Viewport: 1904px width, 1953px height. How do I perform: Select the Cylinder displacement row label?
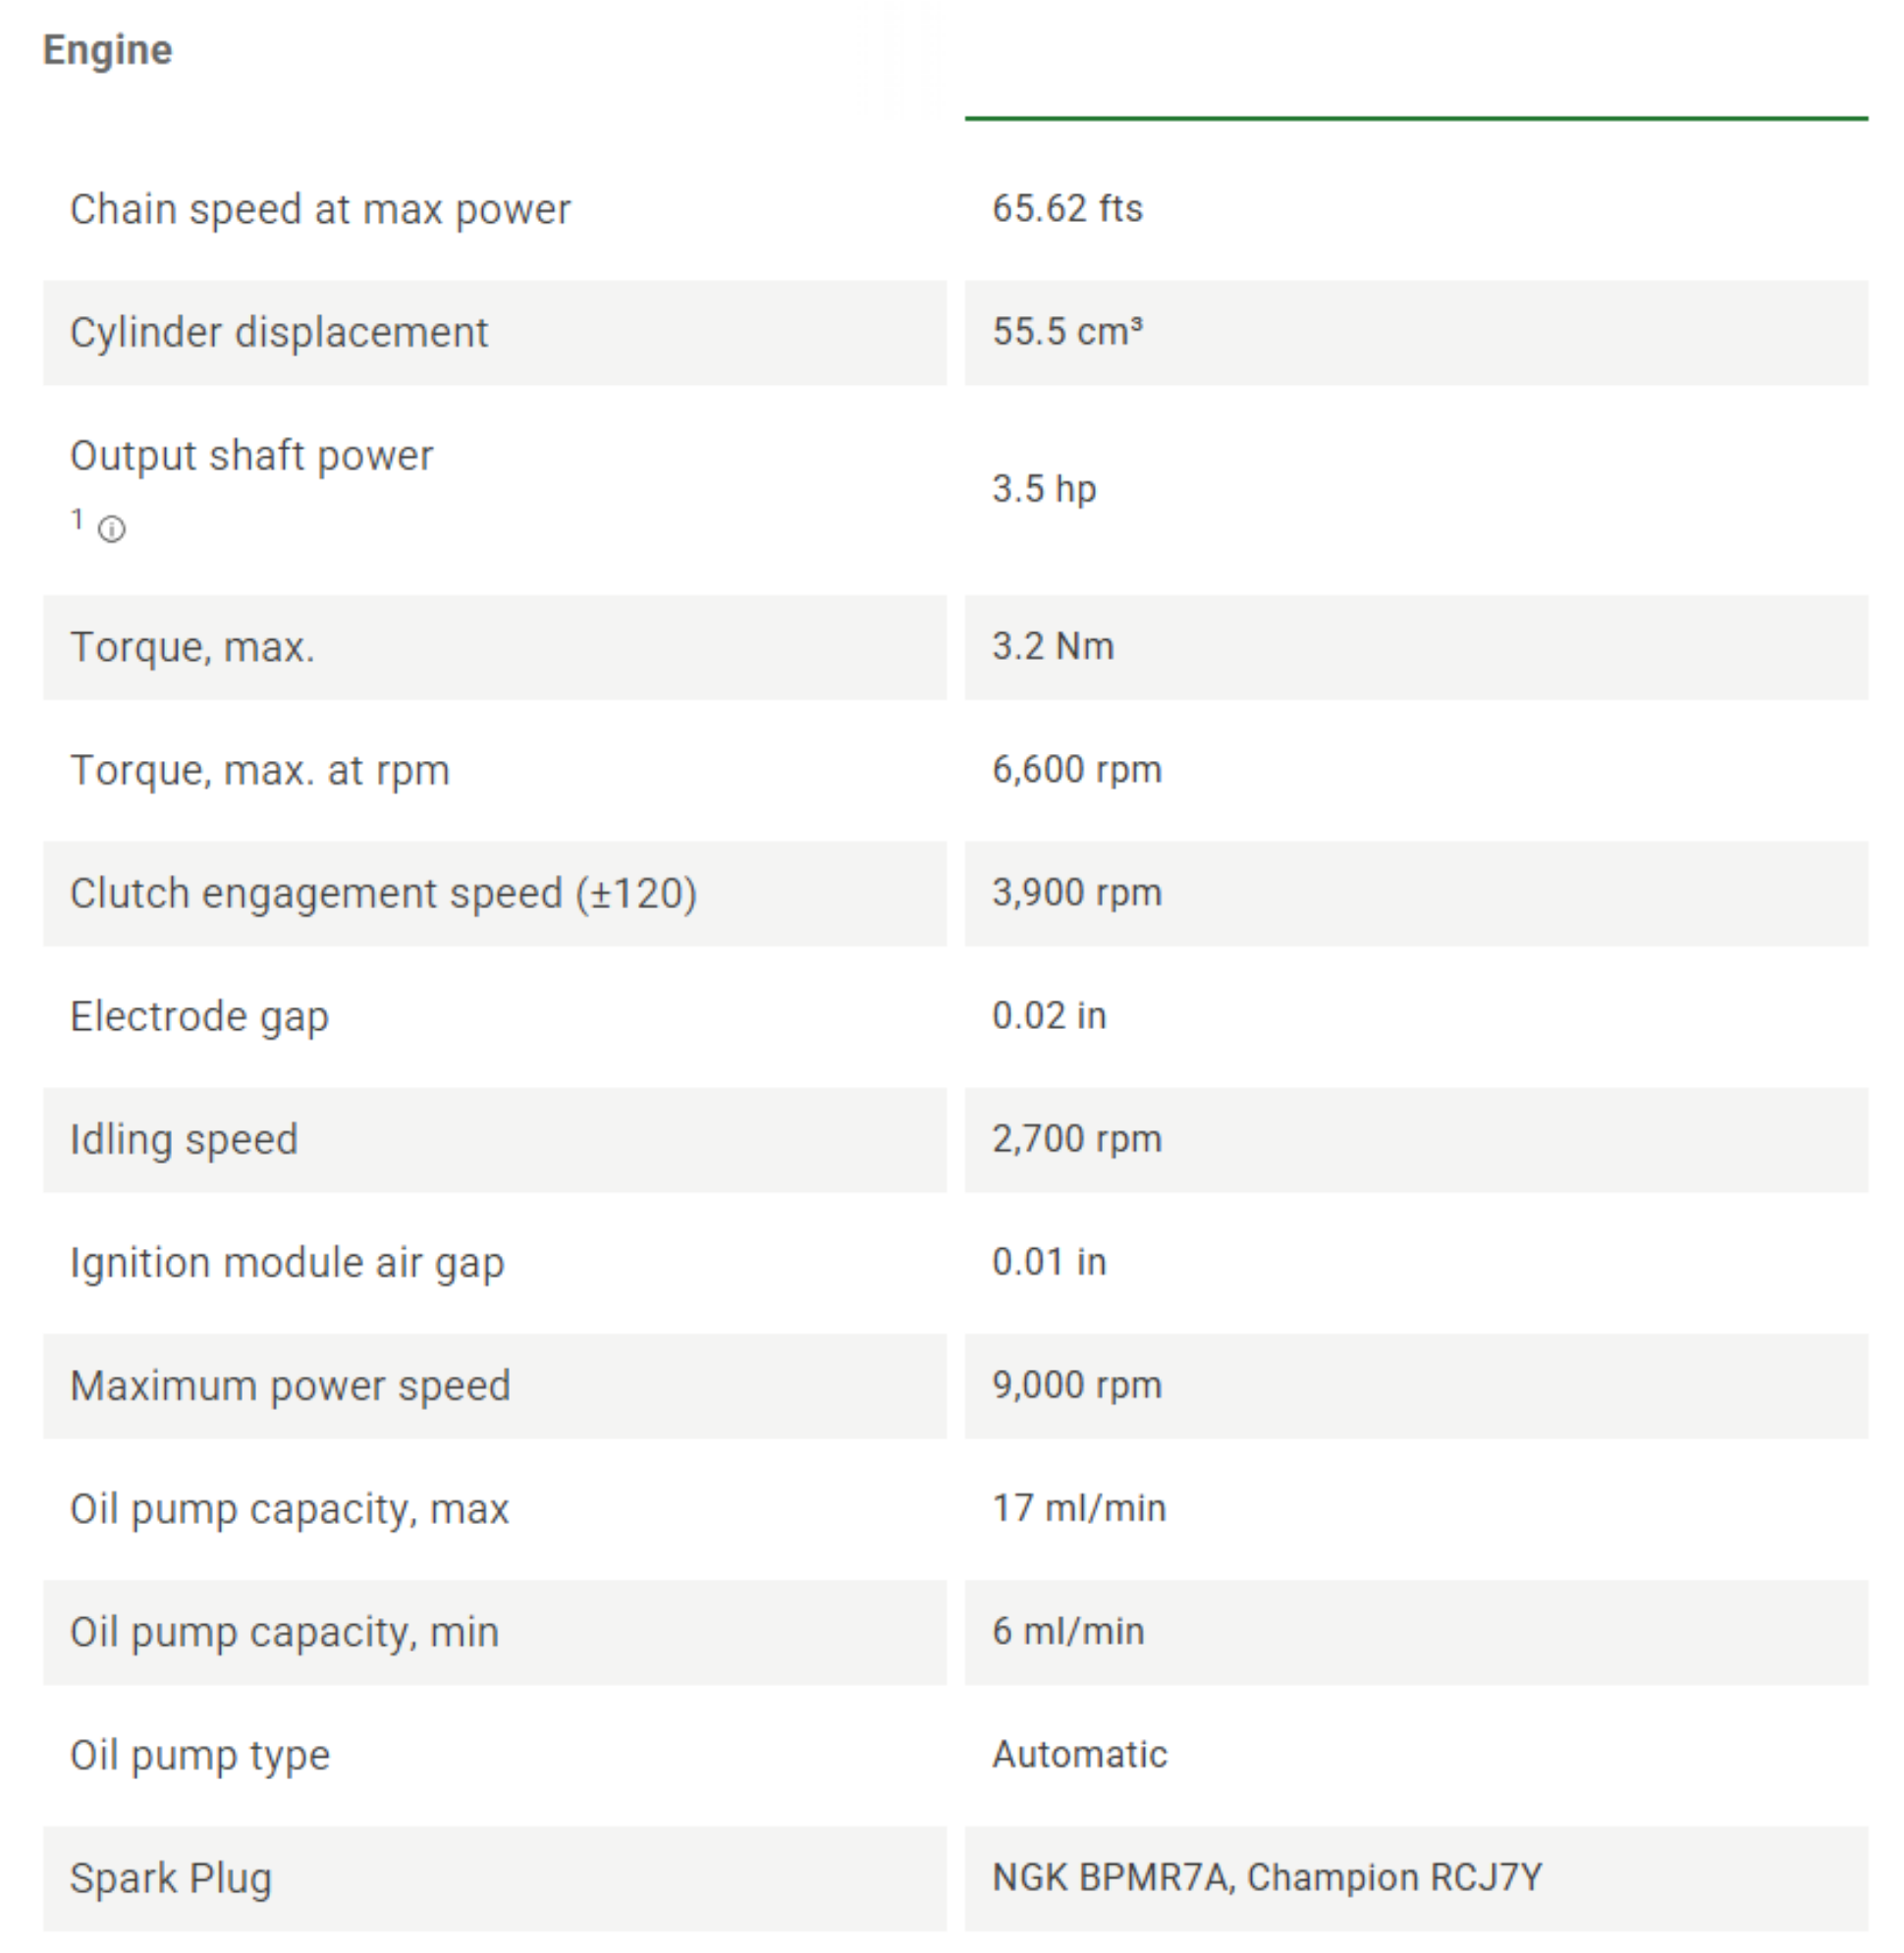[279, 333]
